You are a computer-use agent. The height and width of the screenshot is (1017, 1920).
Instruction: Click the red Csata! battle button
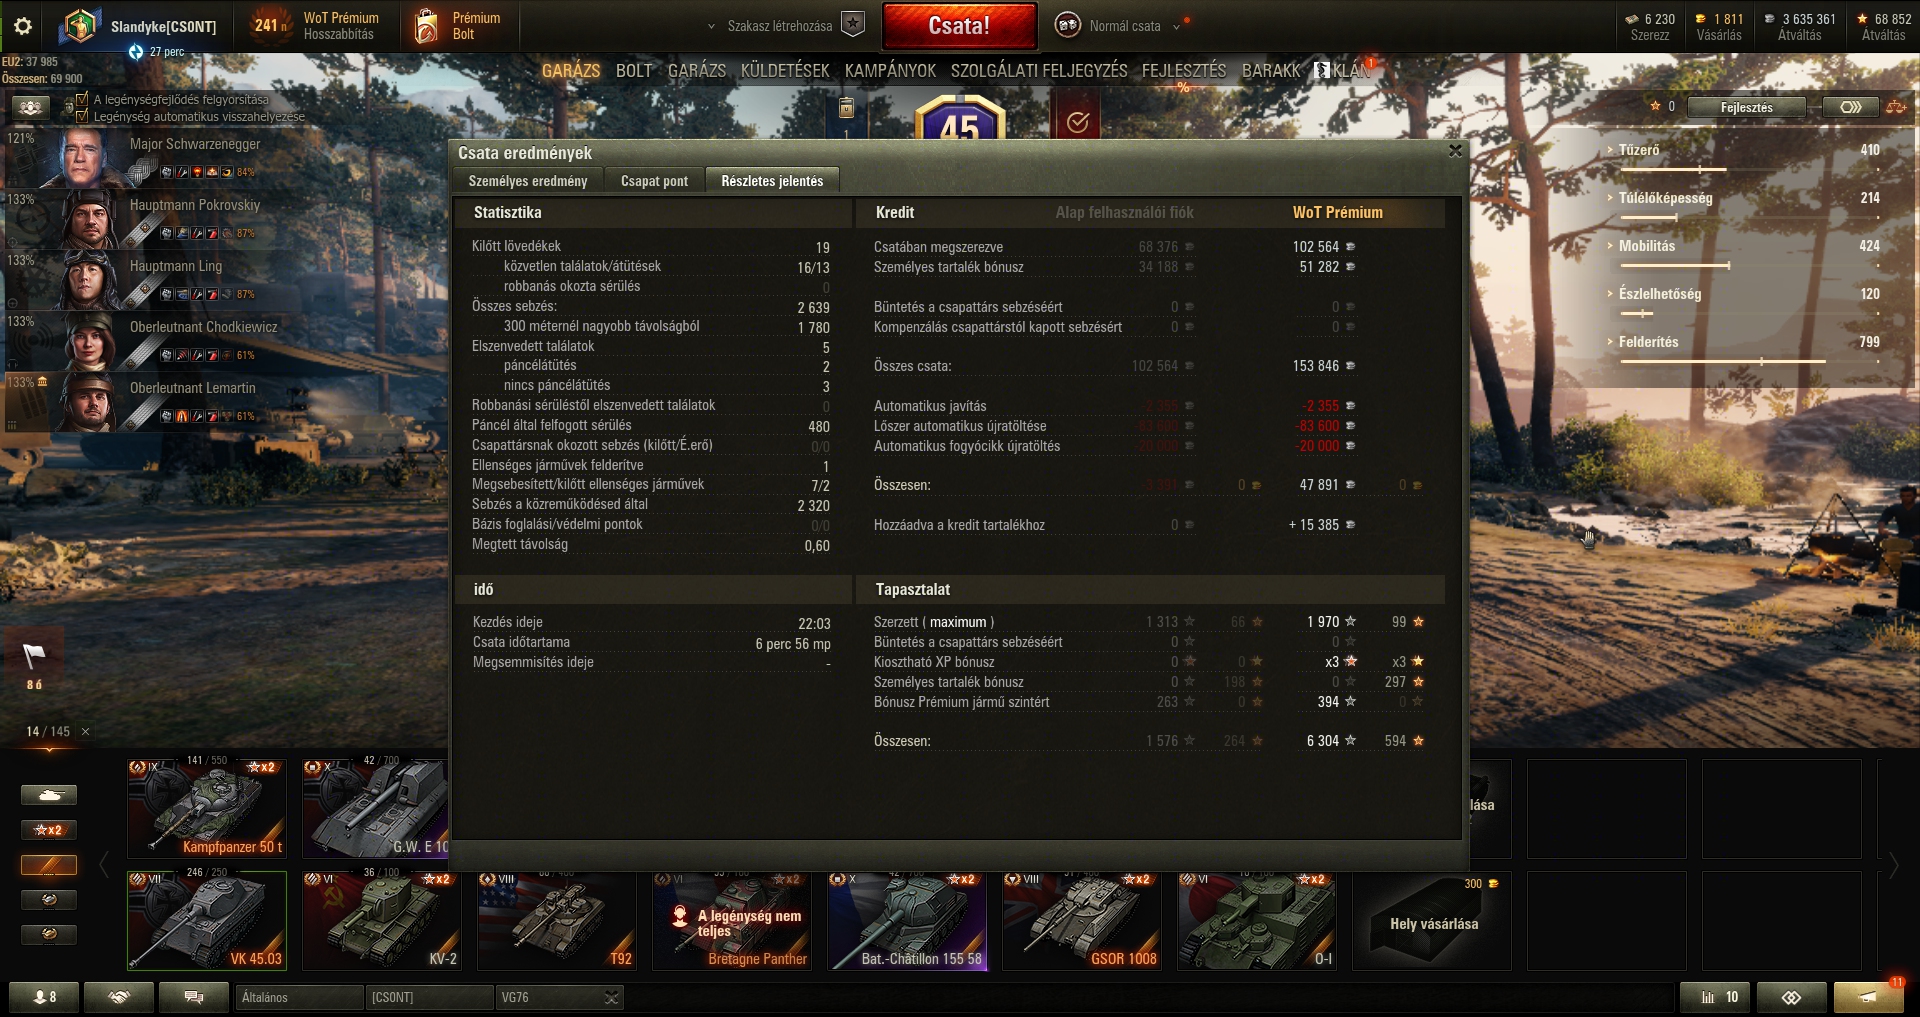tap(959, 26)
